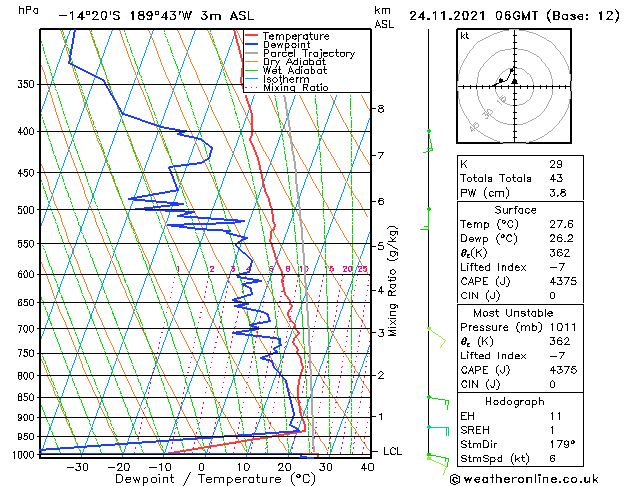Click the Dewpoint / Temperature axis title
Image resolution: width=629 pixels, height=486 pixels.
pos(201,479)
